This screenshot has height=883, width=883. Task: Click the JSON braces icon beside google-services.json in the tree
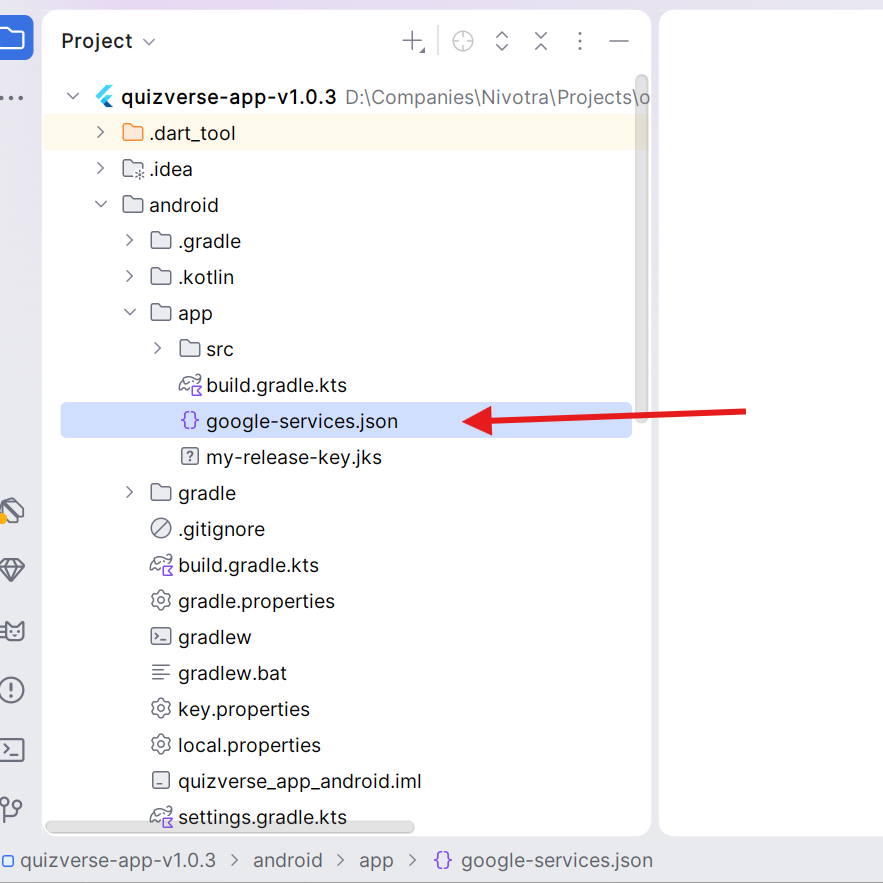pos(190,420)
